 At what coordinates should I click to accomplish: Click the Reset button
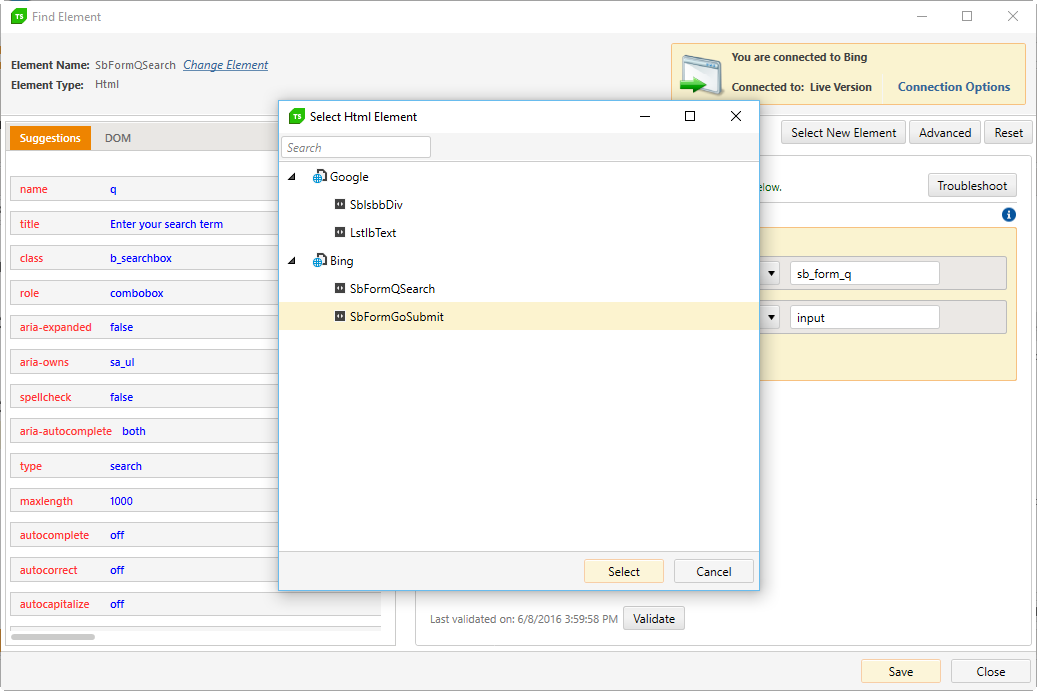coord(1009,132)
